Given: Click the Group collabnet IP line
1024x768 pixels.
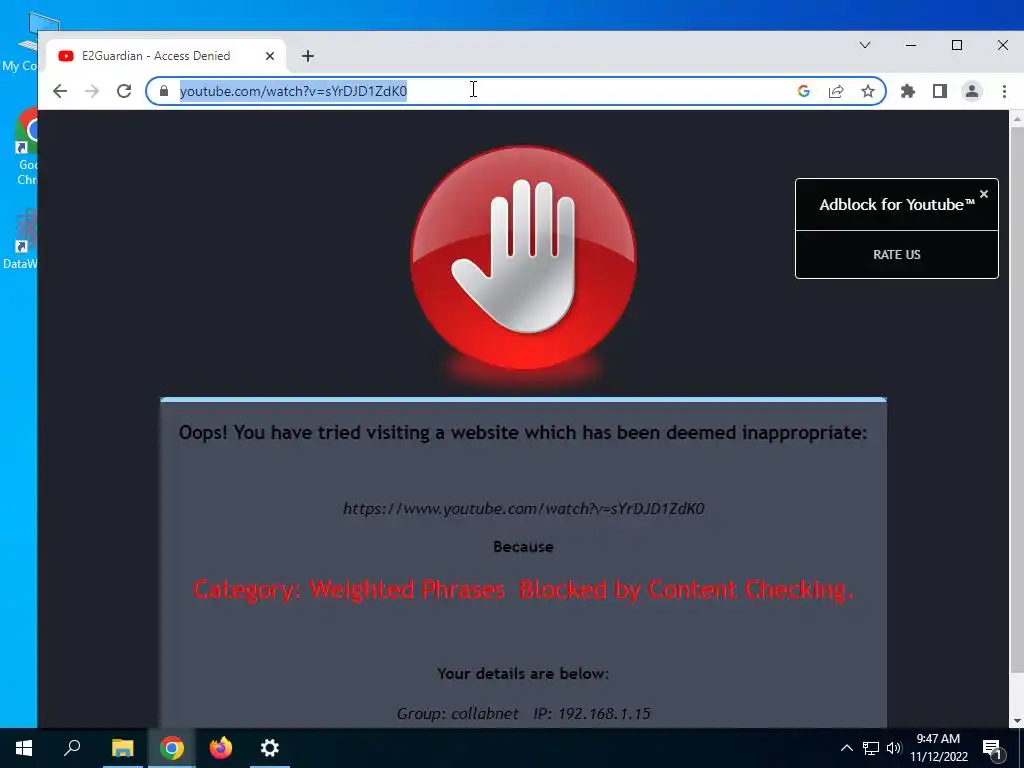Looking at the screenshot, I should point(524,713).
